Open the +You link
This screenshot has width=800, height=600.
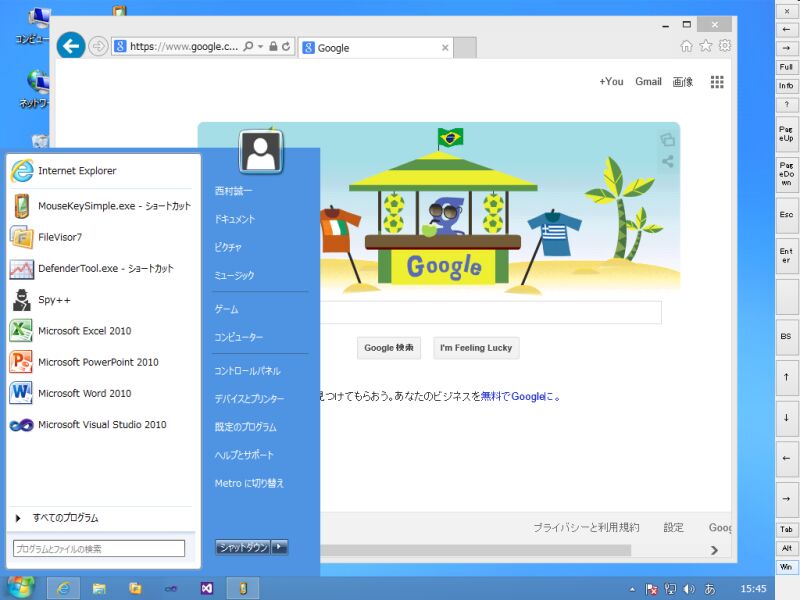click(611, 82)
